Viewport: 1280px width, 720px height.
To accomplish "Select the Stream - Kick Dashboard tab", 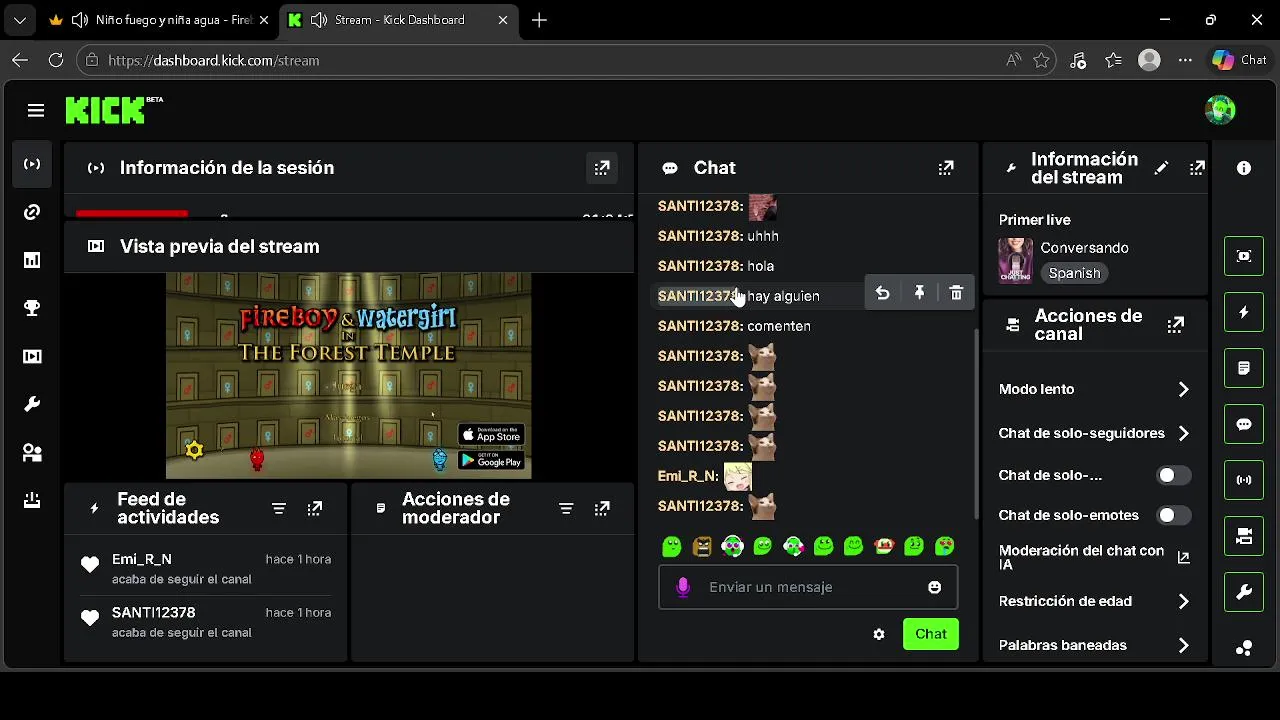I will click(x=399, y=20).
